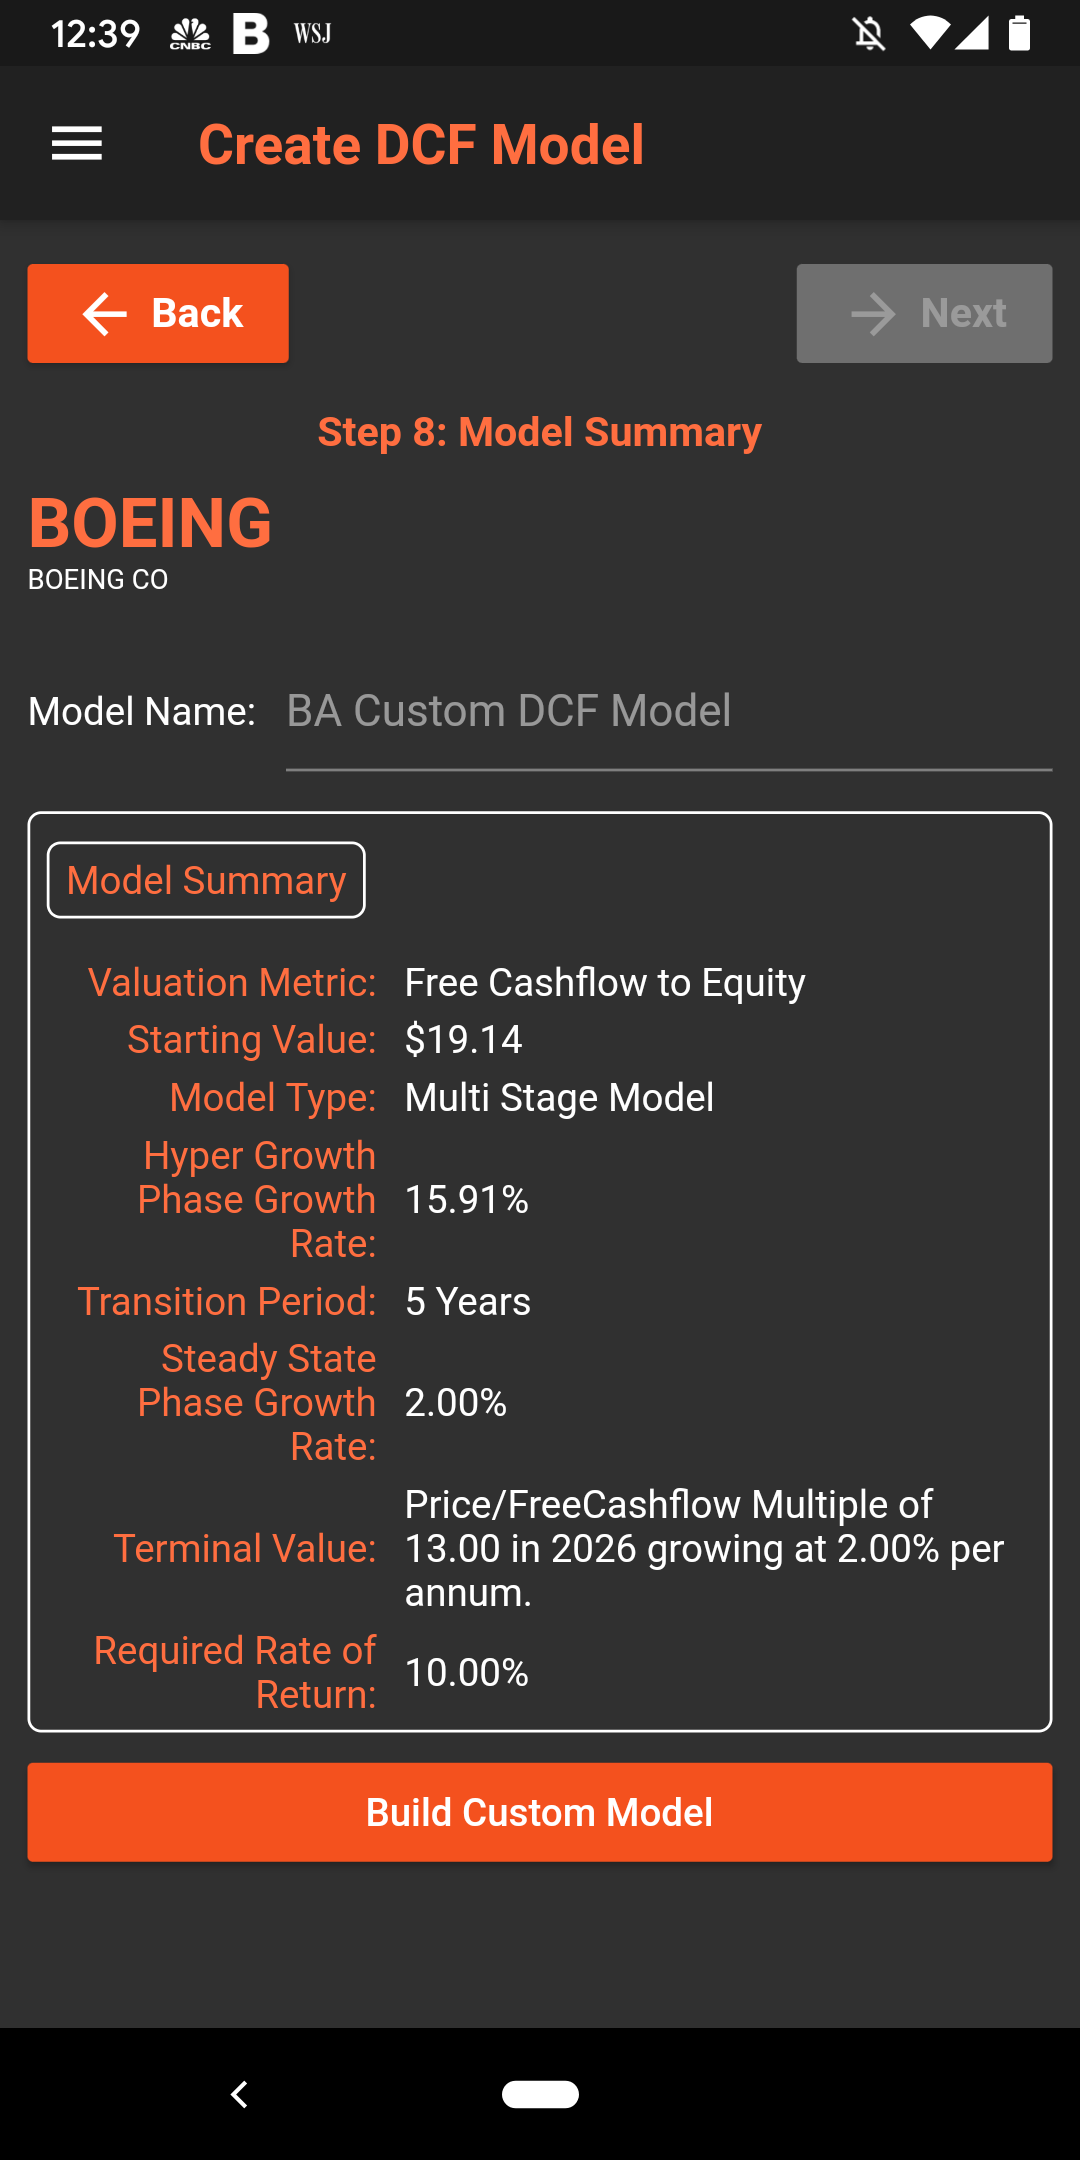Select the Model Summary tab label
This screenshot has width=1080, height=2160.
206,880
